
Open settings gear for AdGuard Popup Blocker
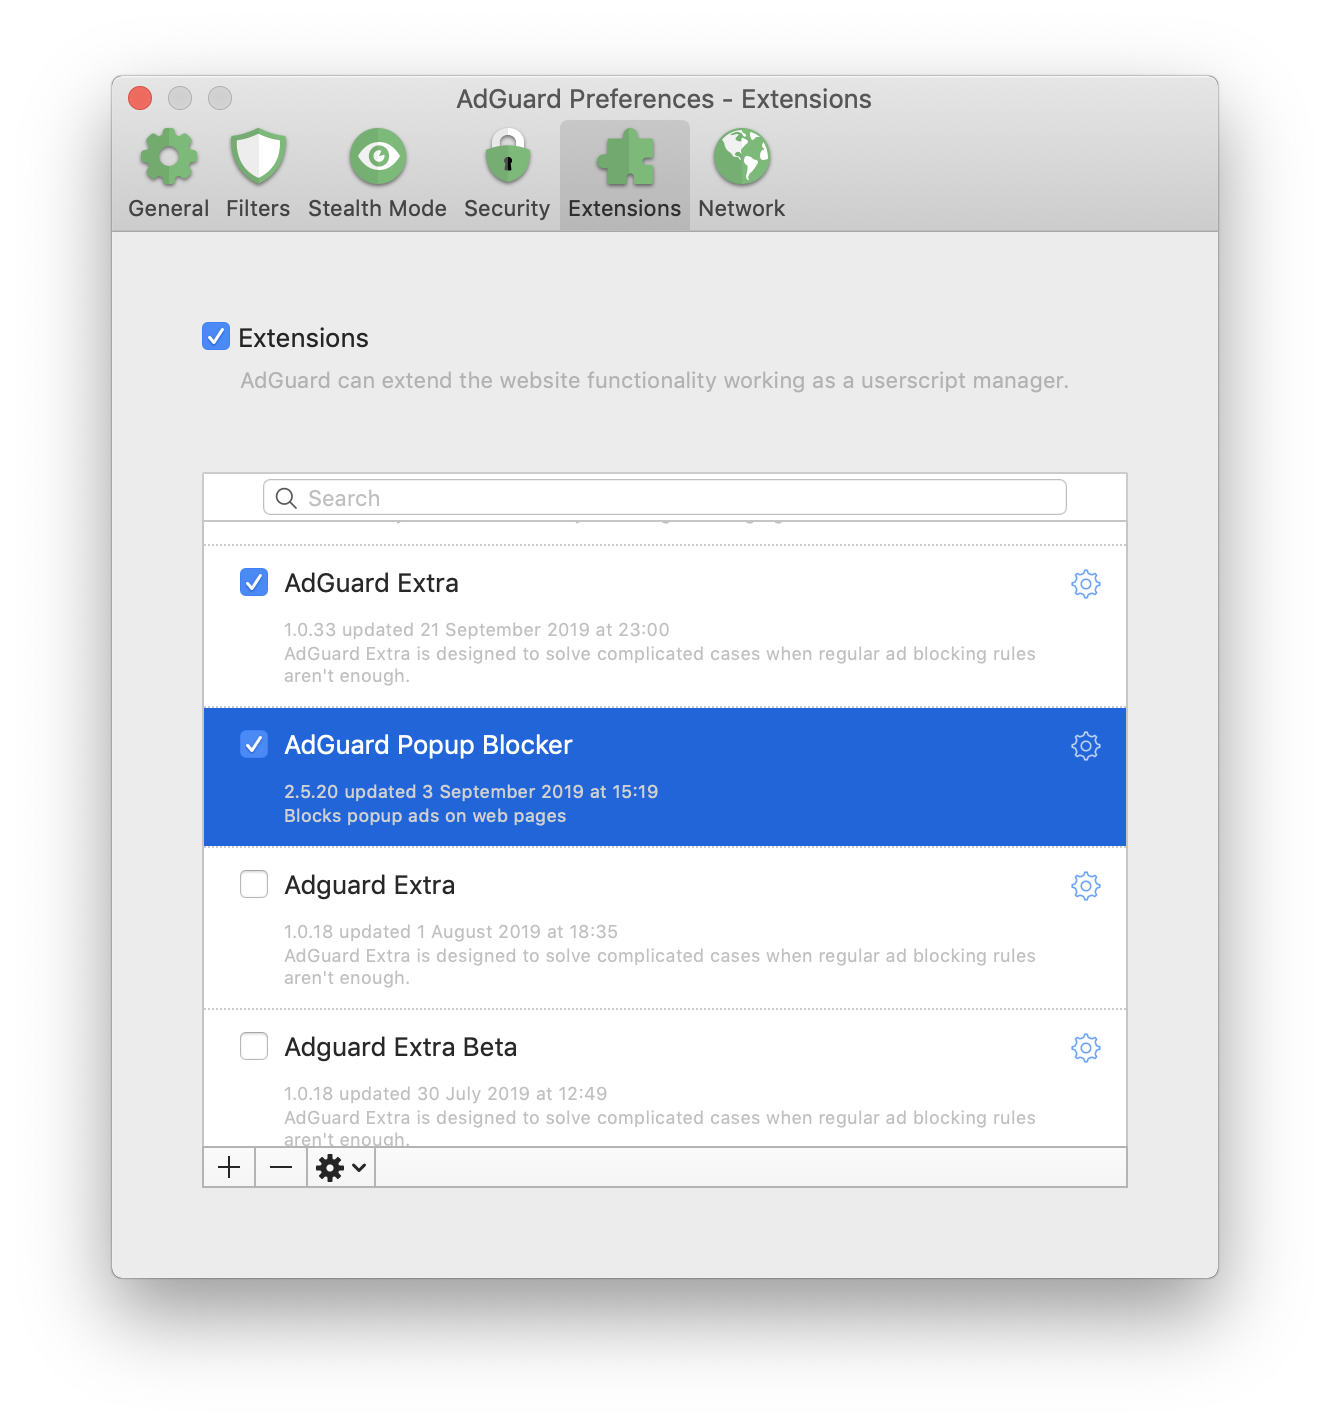click(x=1085, y=746)
